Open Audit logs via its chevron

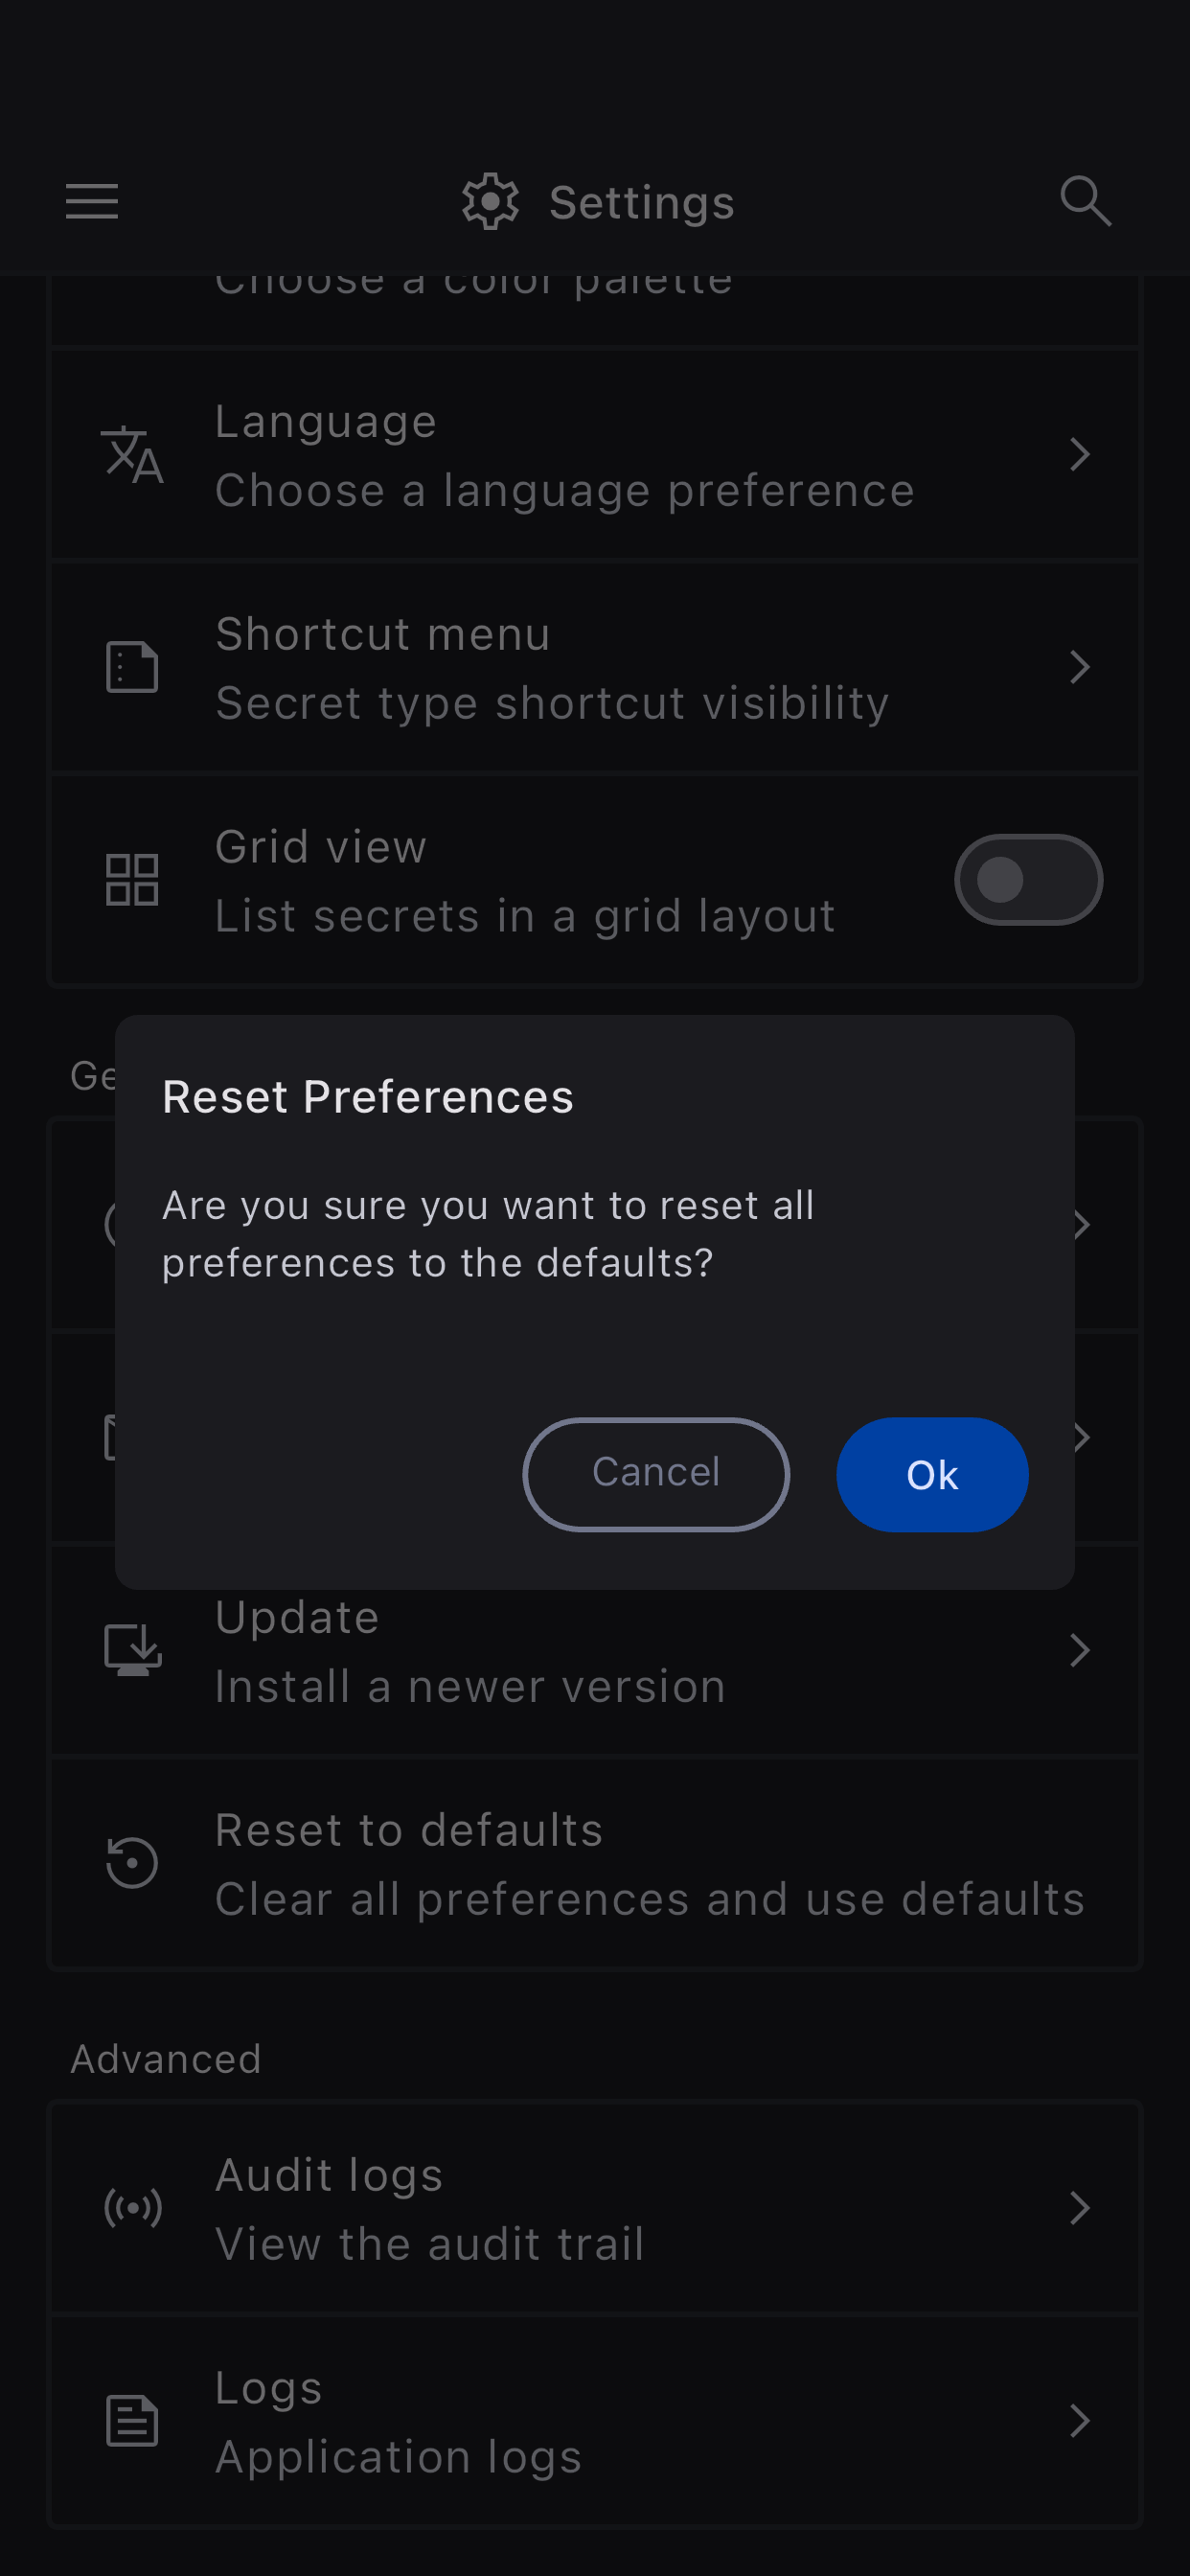click(x=1079, y=2207)
